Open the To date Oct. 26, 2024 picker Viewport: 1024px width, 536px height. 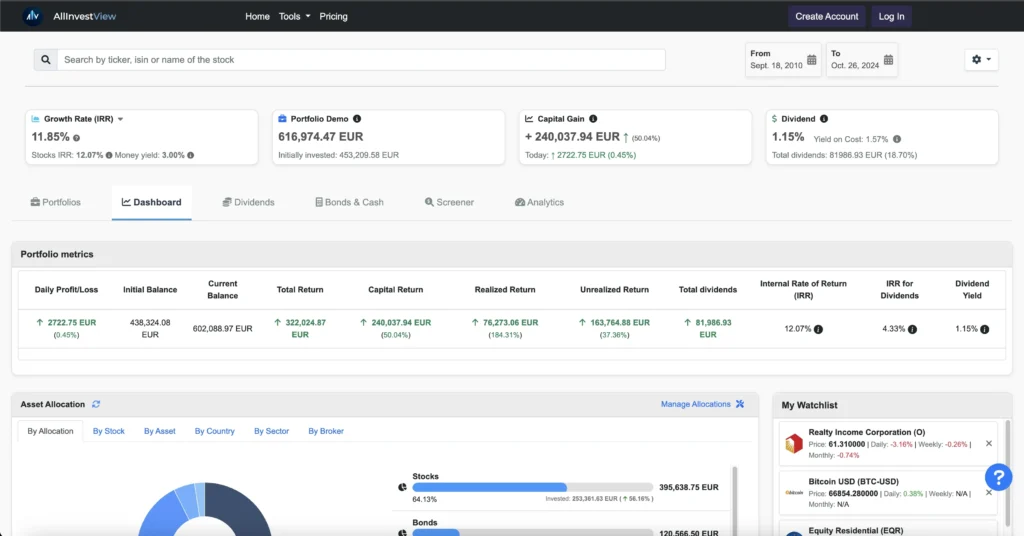[862, 59]
